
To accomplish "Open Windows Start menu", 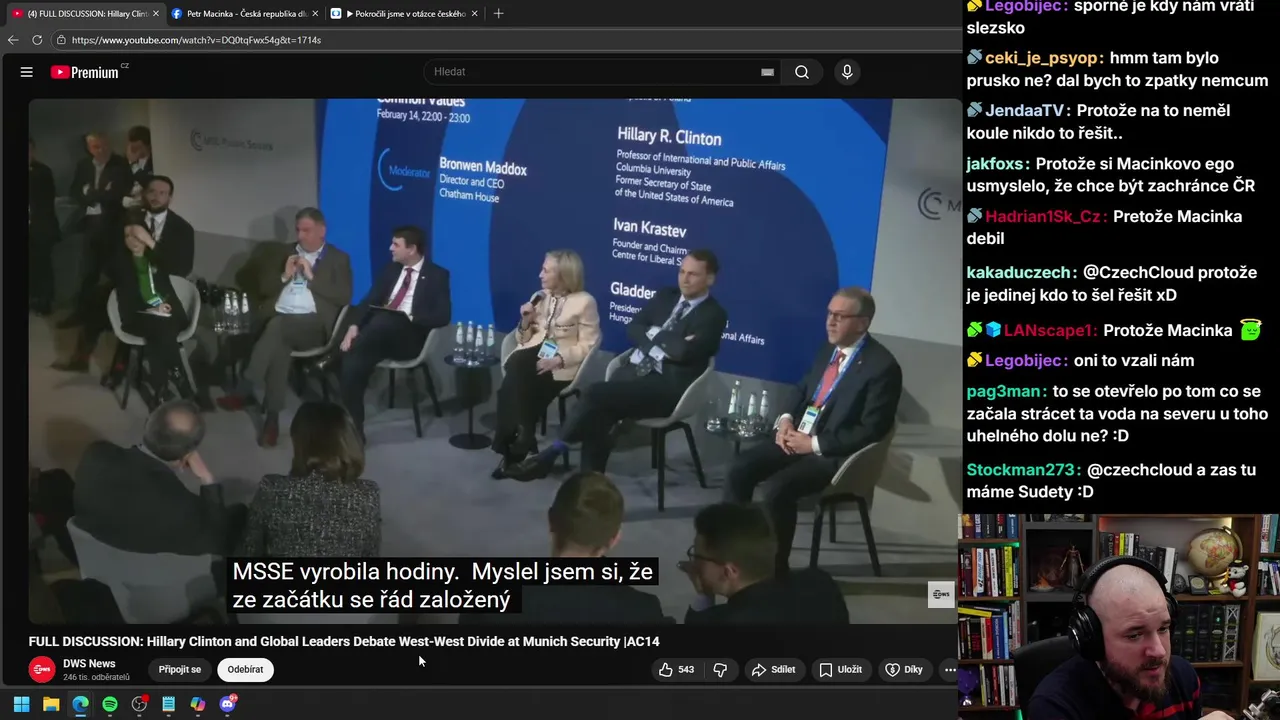I will point(21,704).
